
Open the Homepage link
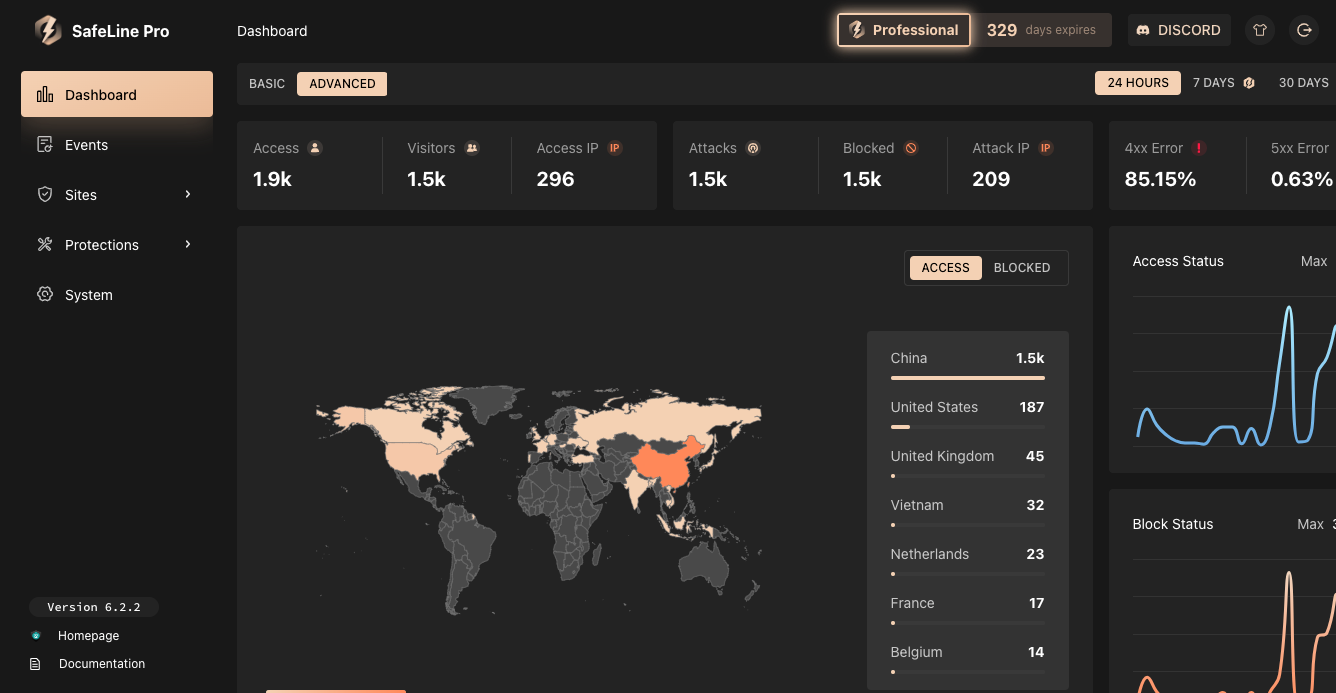pyautogui.click(x=88, y=636)
